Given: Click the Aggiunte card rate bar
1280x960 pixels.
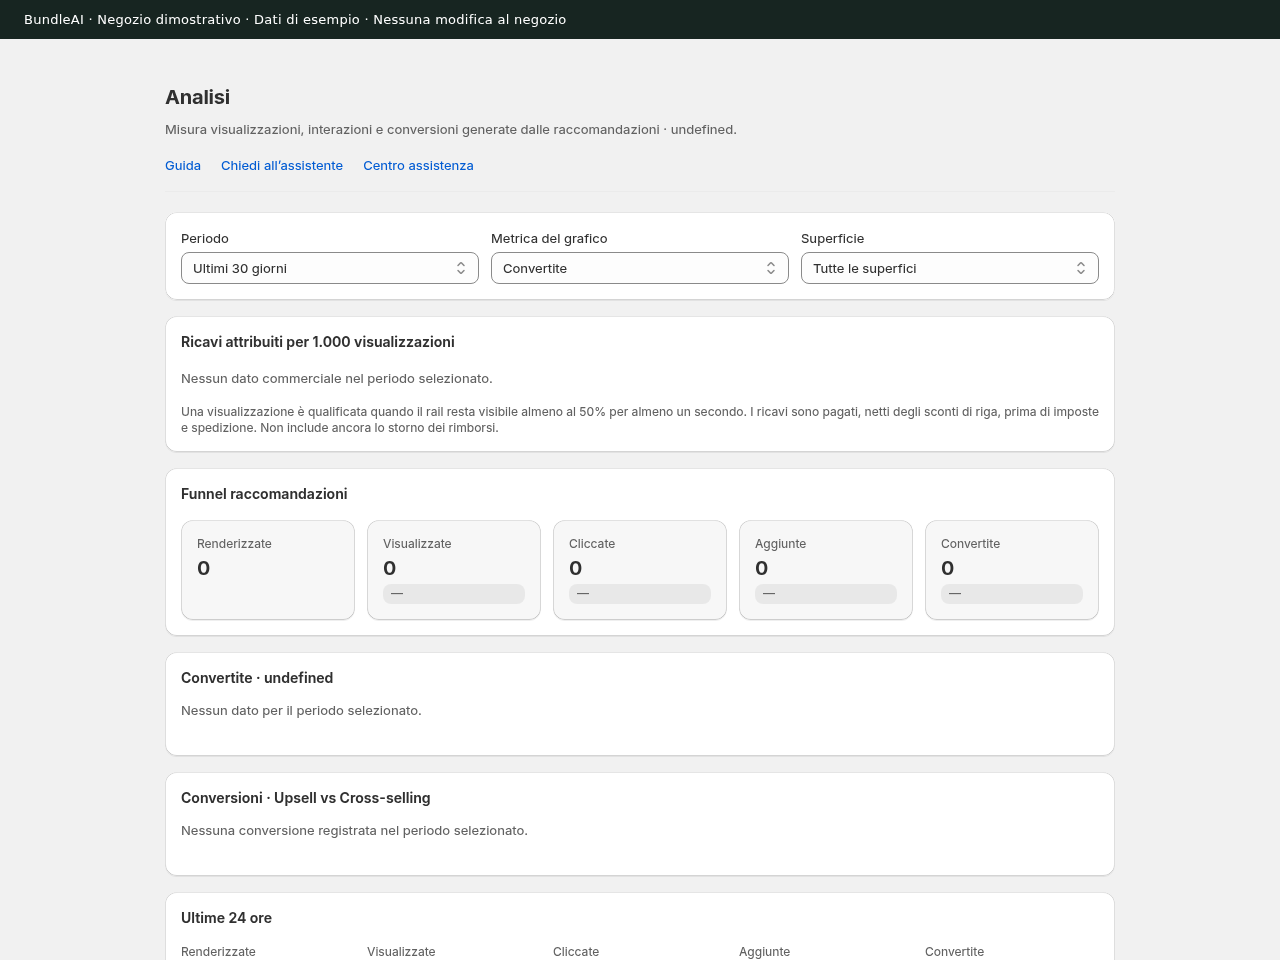Looking at the screenshot, I should pos(826,594).
